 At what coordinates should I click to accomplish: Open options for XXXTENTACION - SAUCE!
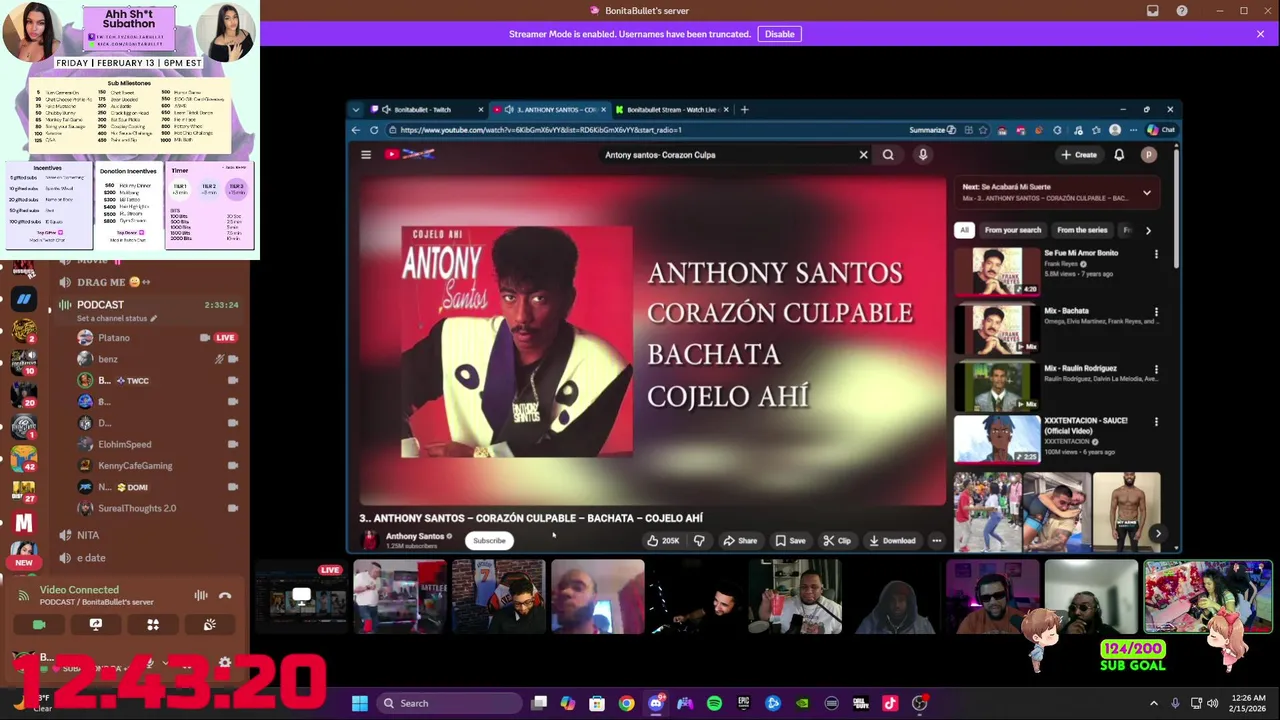(1156, 422)
